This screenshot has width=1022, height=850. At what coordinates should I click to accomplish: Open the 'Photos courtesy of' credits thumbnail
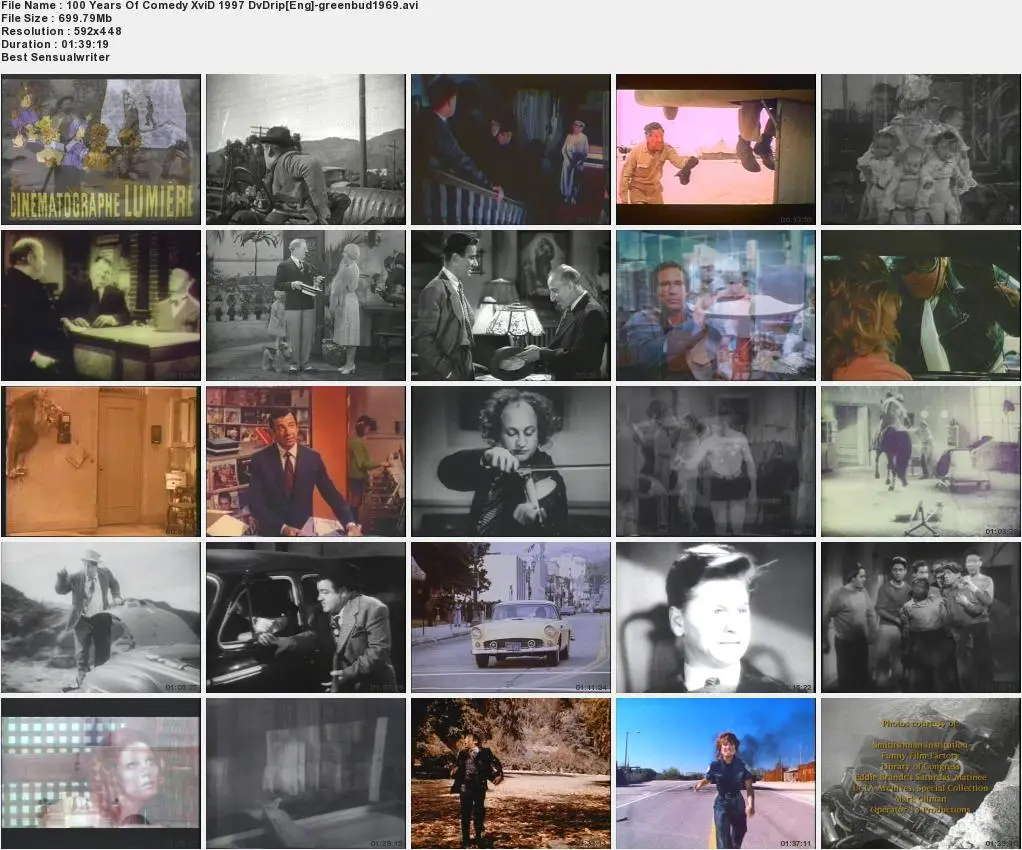click(x=920, y=774)
